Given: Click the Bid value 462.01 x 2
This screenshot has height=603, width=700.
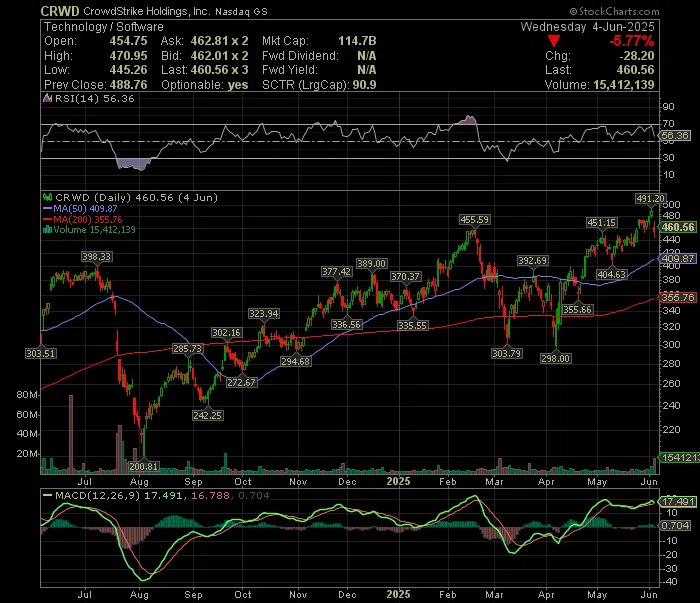Looking at the screenshot, I should 219,56.
